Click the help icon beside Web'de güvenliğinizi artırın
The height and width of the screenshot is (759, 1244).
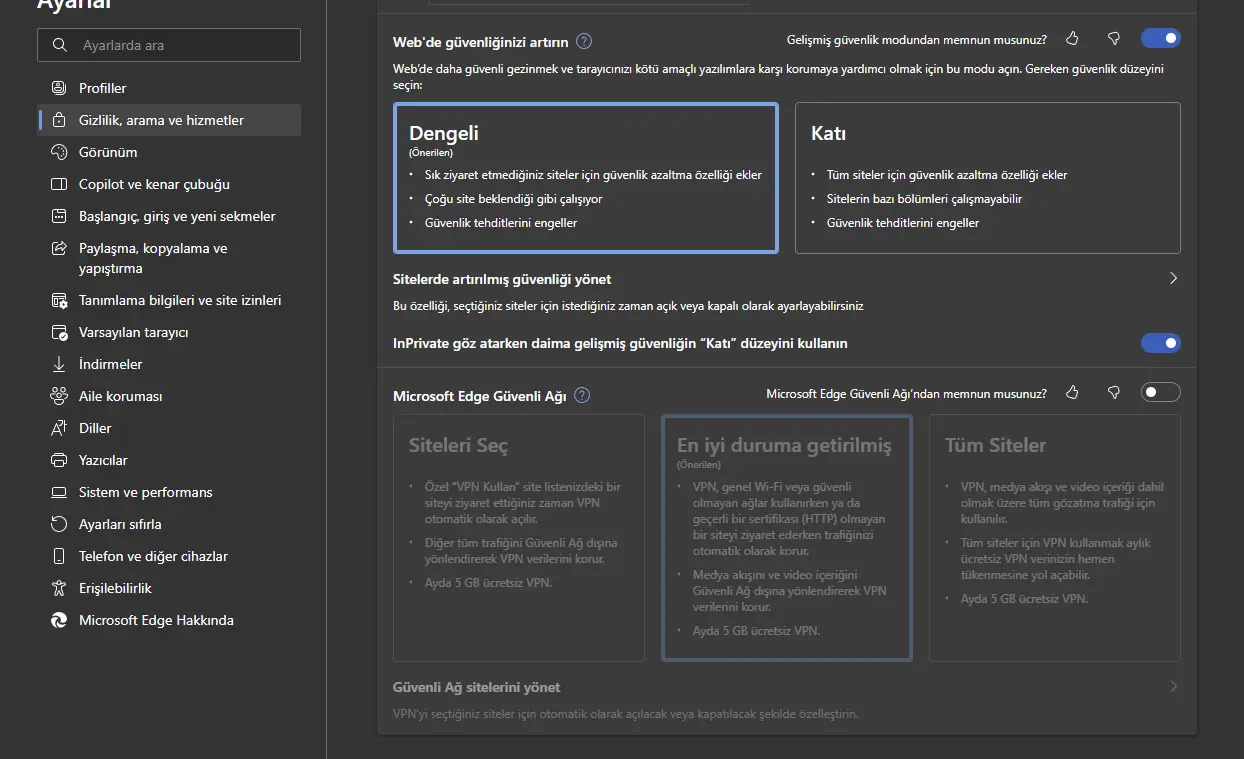tap(584, 42)
